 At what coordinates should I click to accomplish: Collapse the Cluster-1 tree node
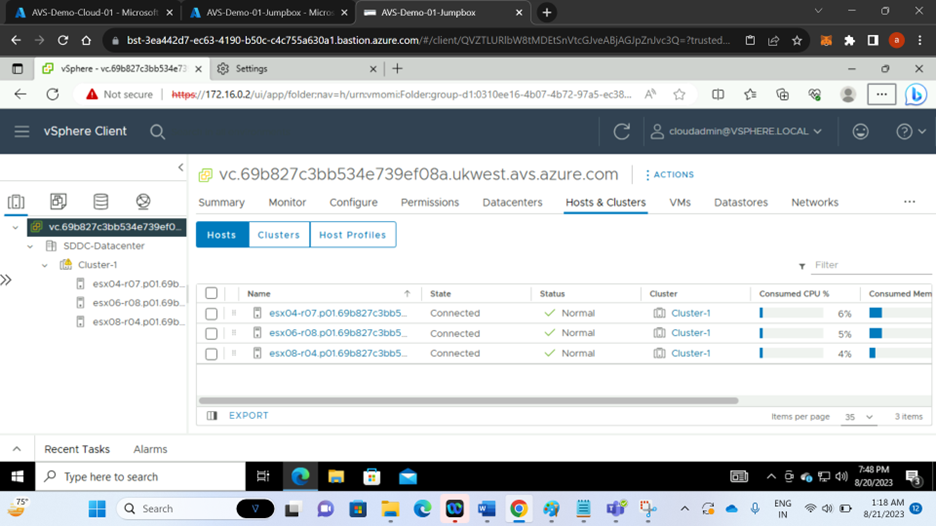[x=45, y=265]
